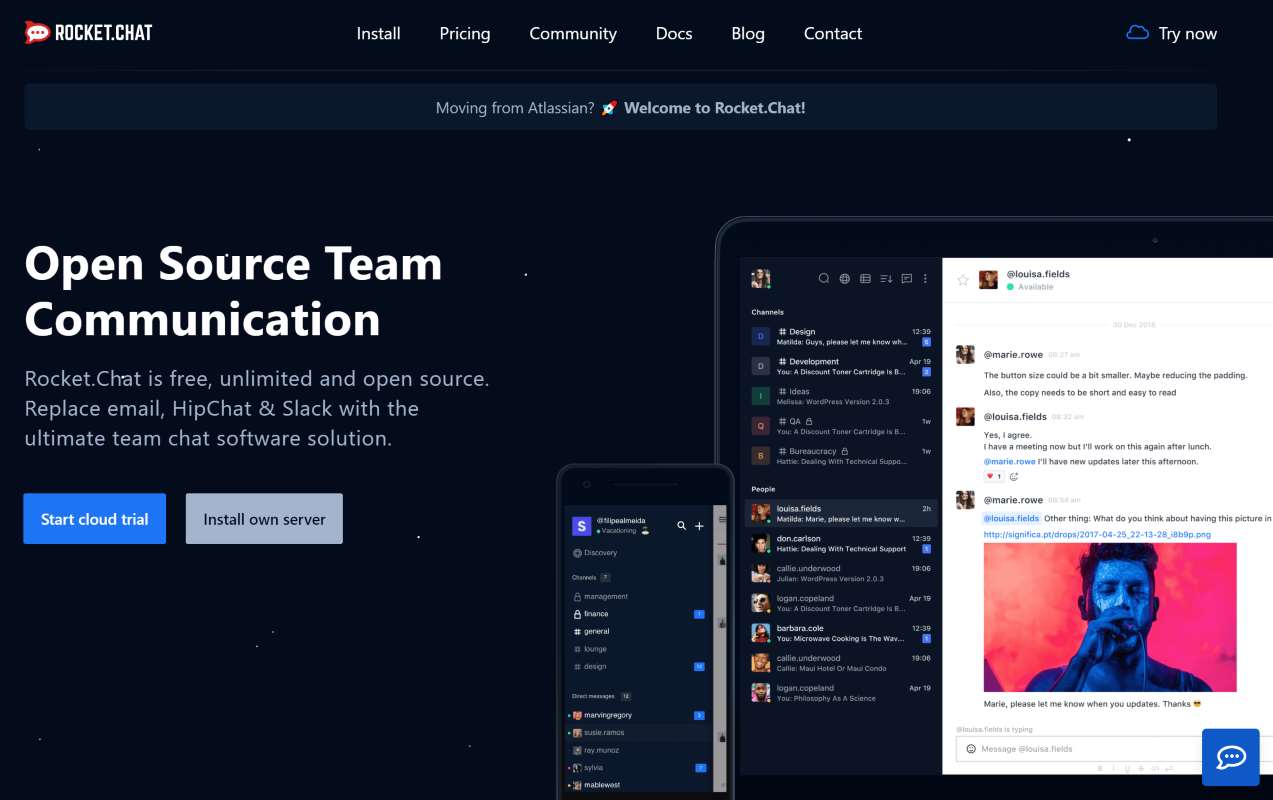
Task: Click the @louisa.fields avatar in chat header
Action: pos(988,280)
